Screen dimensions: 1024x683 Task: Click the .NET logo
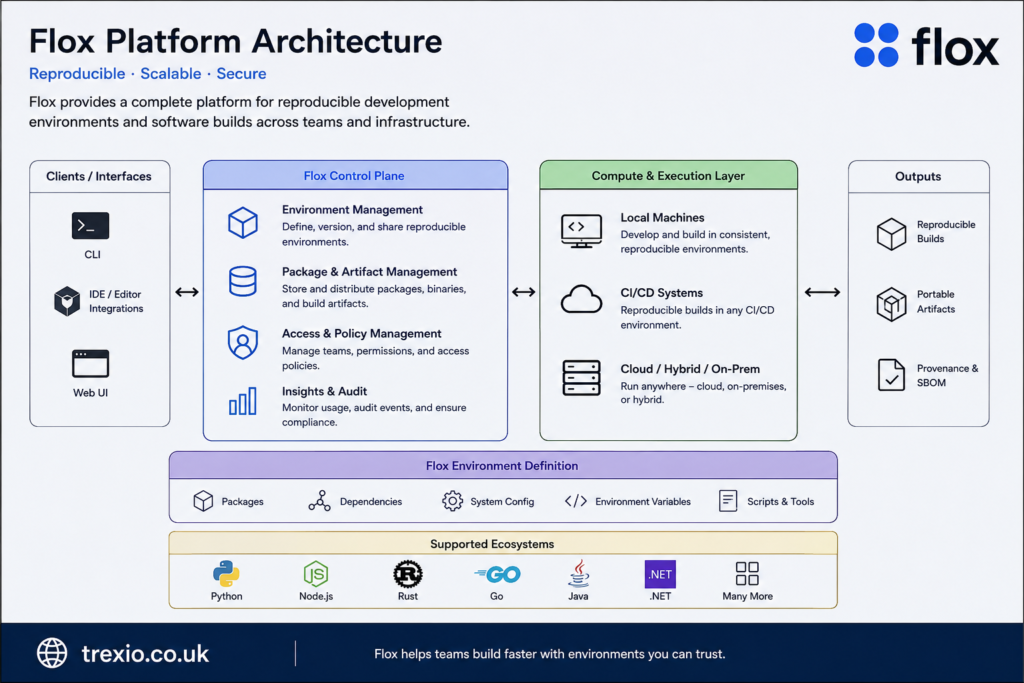click(x=660, y=575)
